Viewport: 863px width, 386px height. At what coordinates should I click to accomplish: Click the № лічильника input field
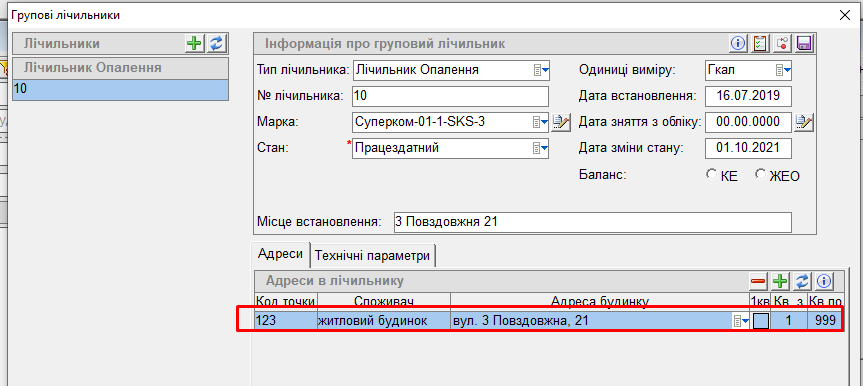pyautogui.click(x=450, y=96)
